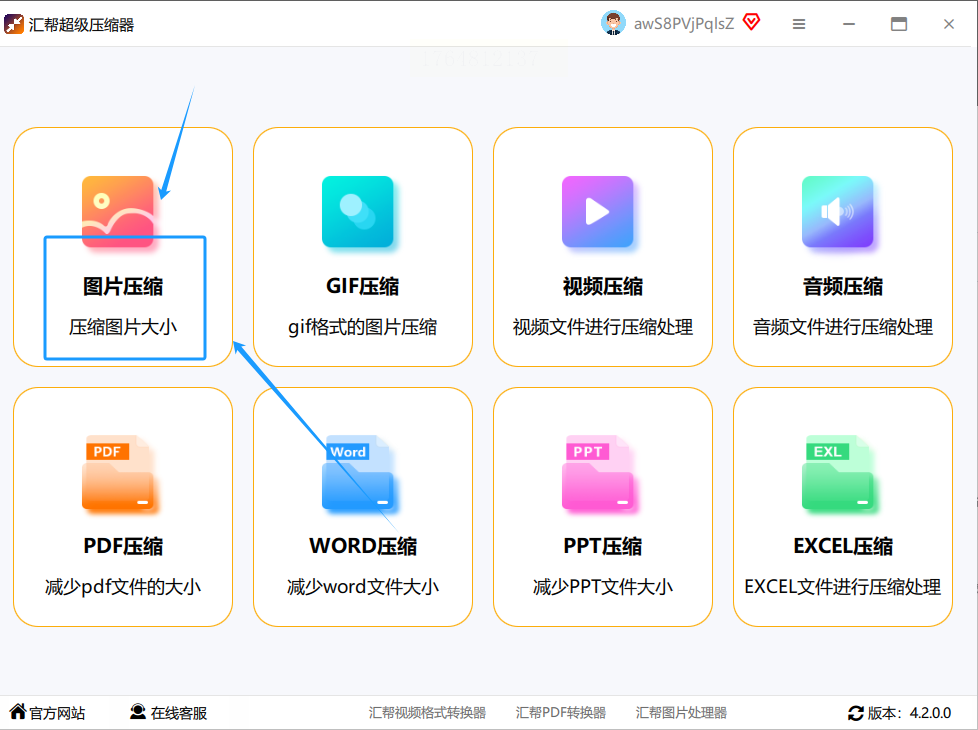Open the 在线客服 link
Viewport: 978px width, 730px height.
[x=178, y=713]
